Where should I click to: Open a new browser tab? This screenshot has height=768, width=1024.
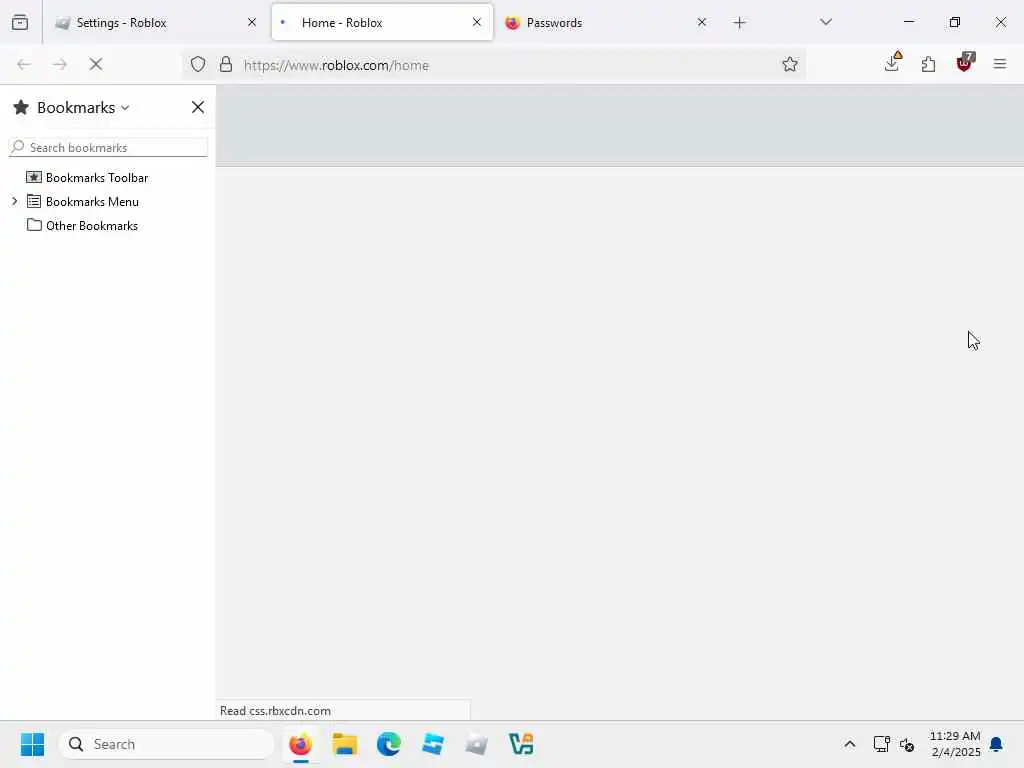coord(739,23)
